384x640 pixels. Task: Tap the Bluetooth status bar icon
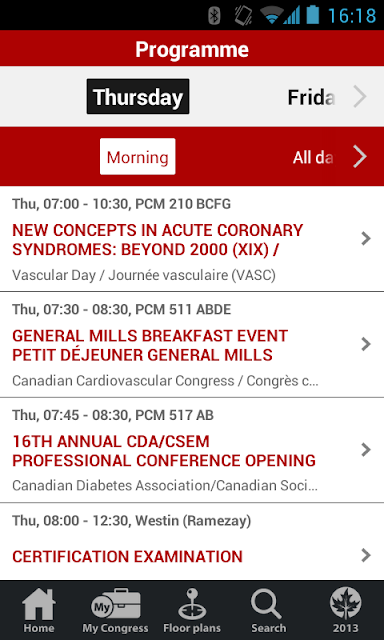point(214,16)
